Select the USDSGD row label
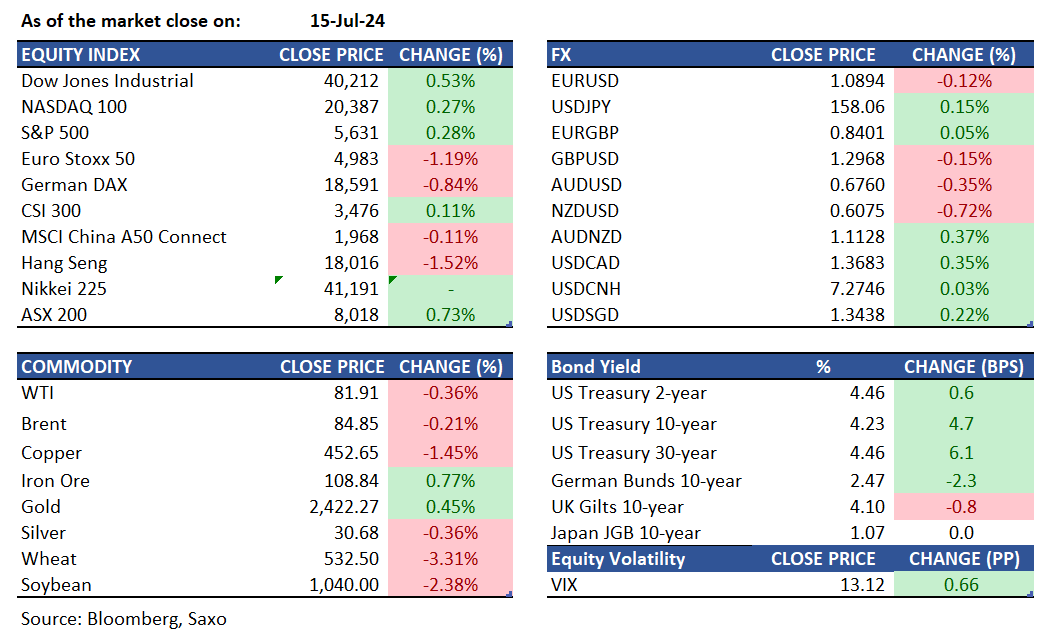Screen dimensions: 1041x635 coord(585,315)
